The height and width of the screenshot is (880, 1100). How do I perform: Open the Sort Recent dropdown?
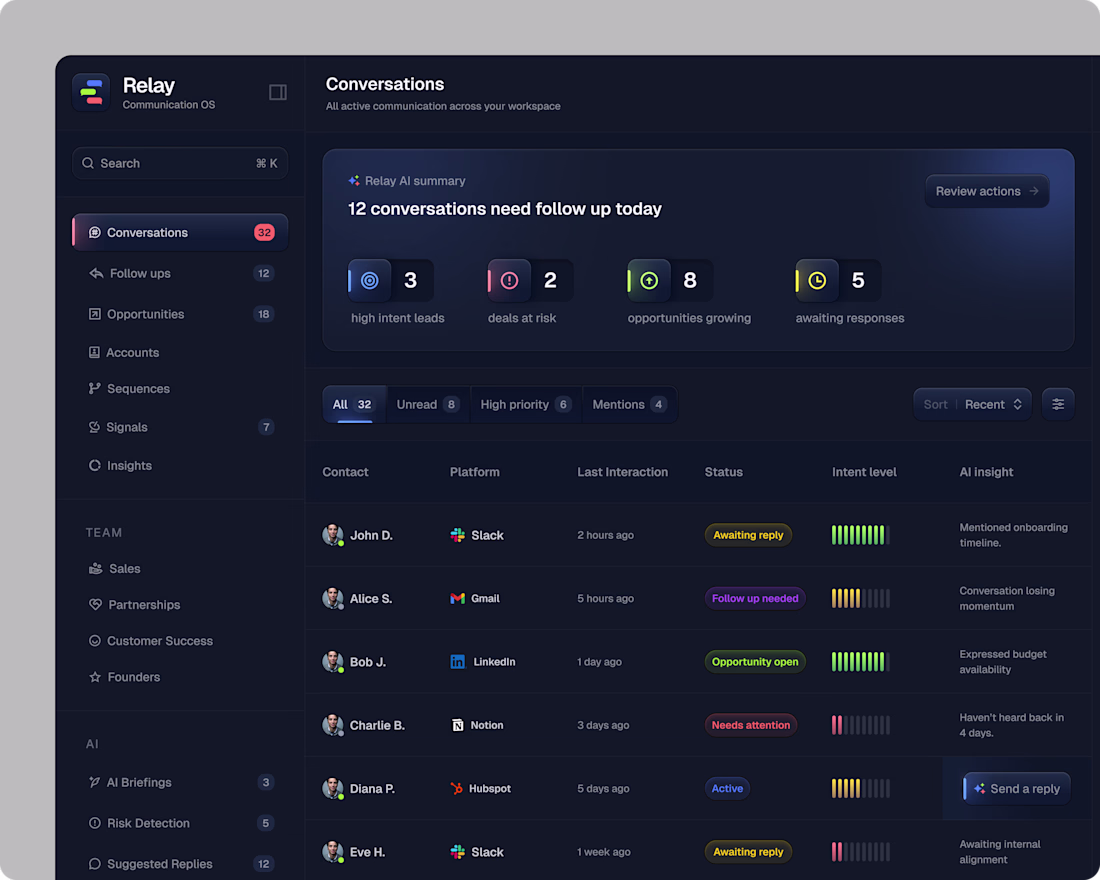point(972,404)
